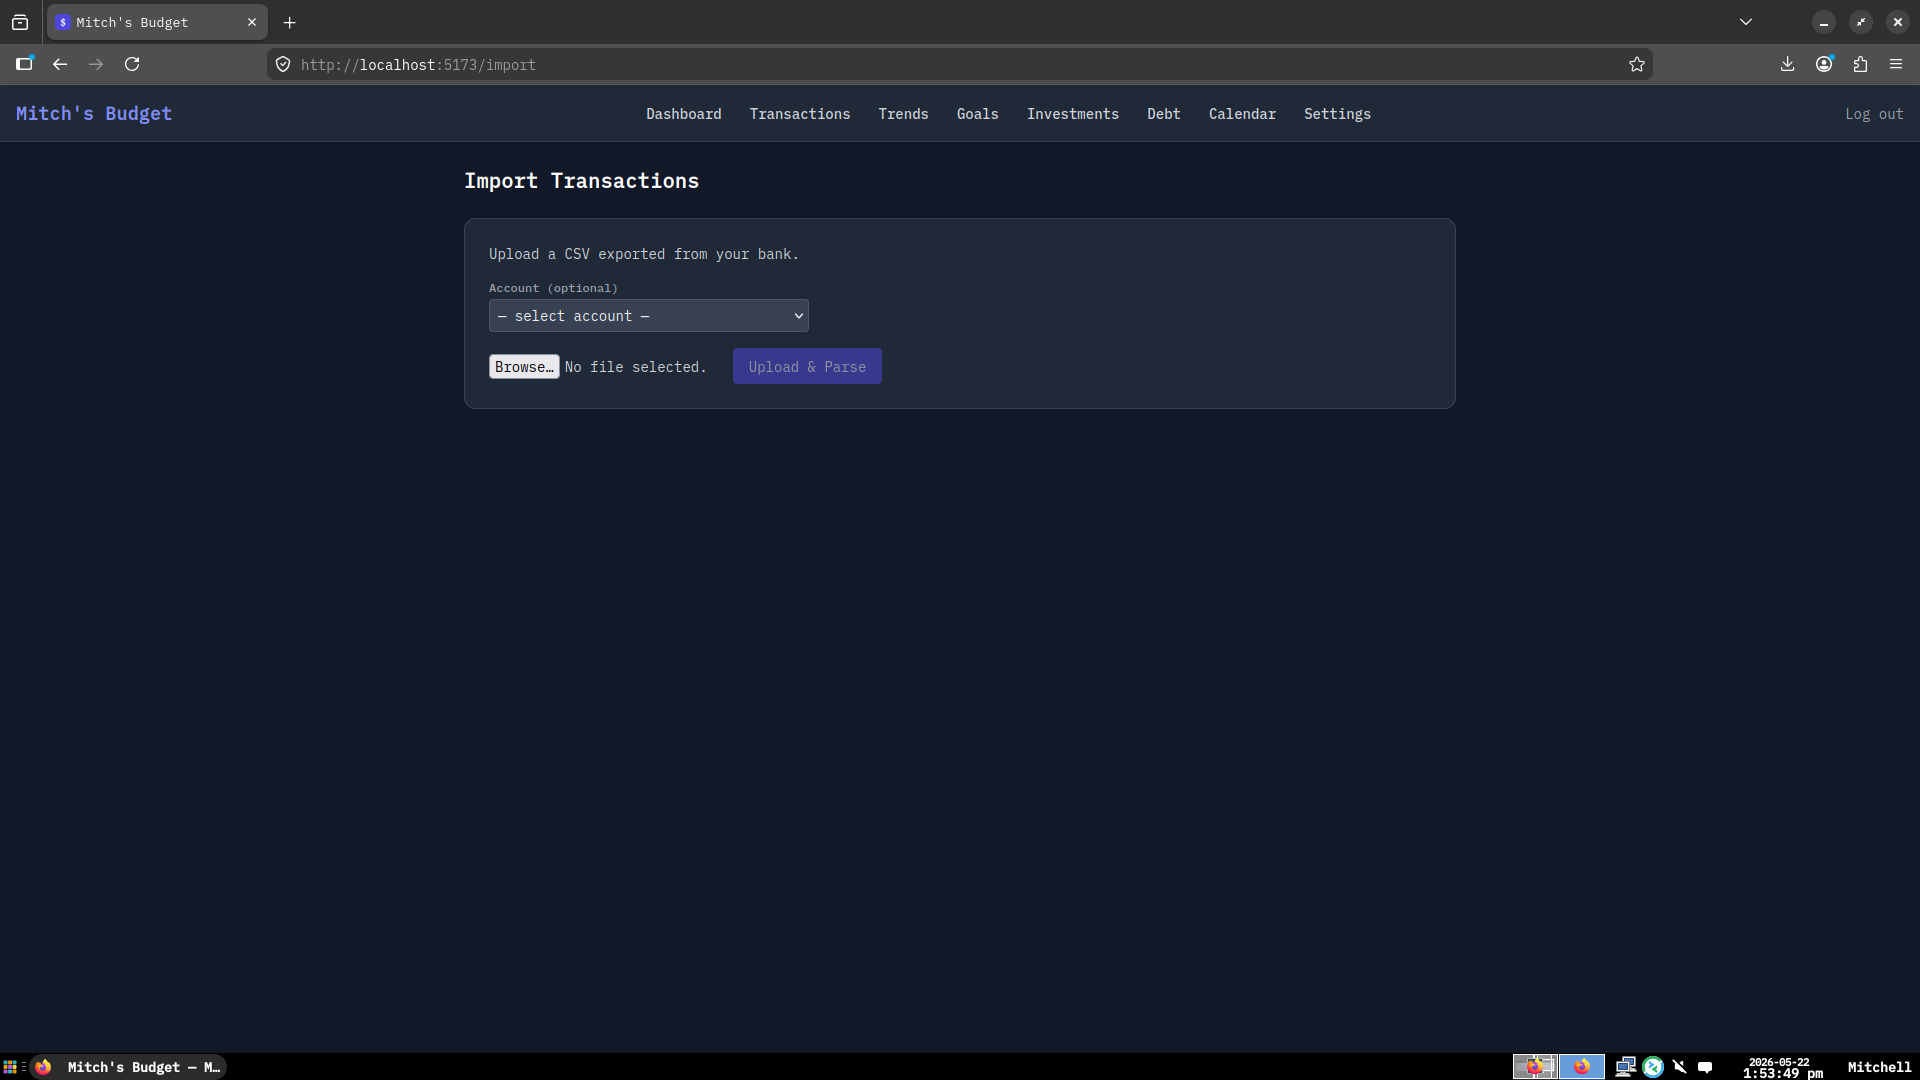Open the taskbar applications menu icon
This screenshot has height=1080, width=1920.
point(10,1067)
